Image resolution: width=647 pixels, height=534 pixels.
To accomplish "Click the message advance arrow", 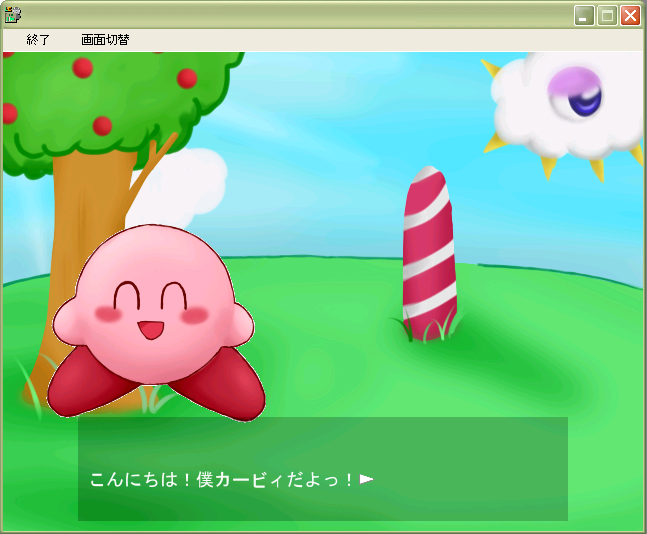I will pos(366,479).
